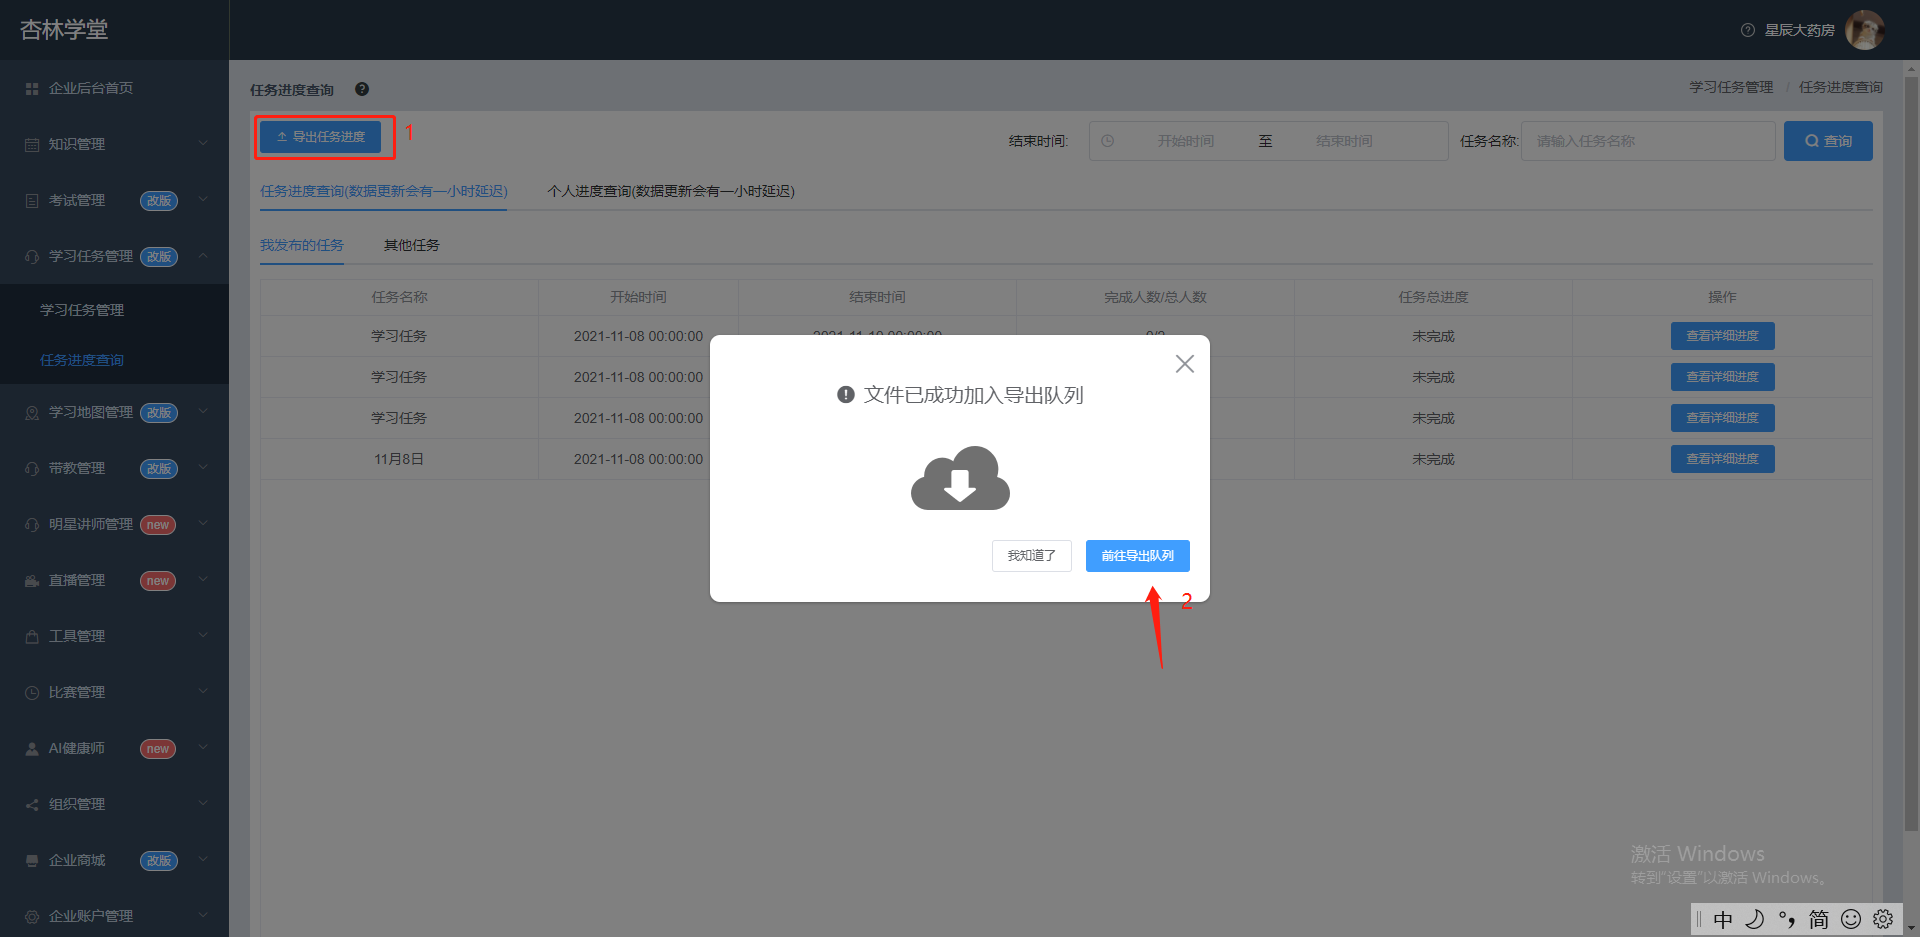Select 任务进度查询 submenu item
This screenshot has width=1920, height=937.
click(x=114, y=360)
